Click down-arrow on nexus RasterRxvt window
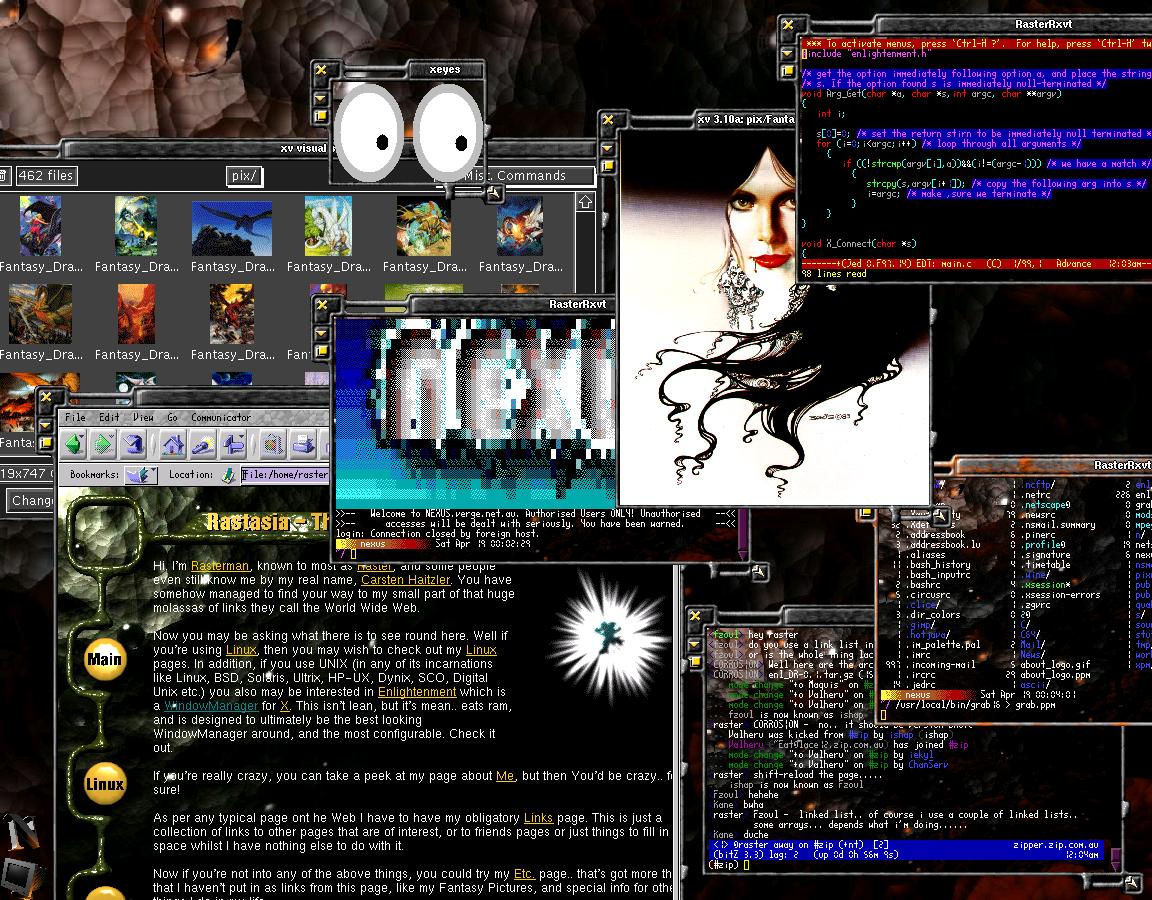1152x900 pixels. [x=322, y=334]
